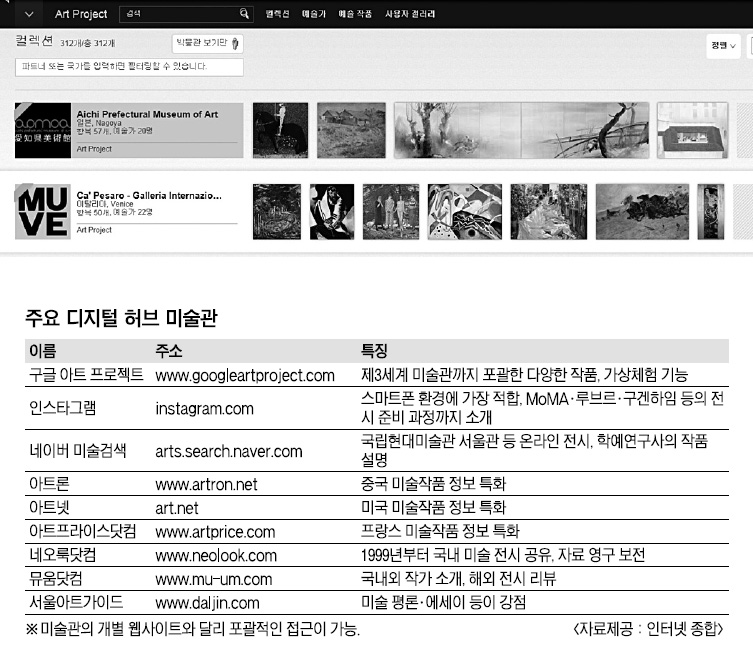753x649 pixels.
Task: Open the wide Aichi folding screen tree painting
Action: (x=522, y=130)
